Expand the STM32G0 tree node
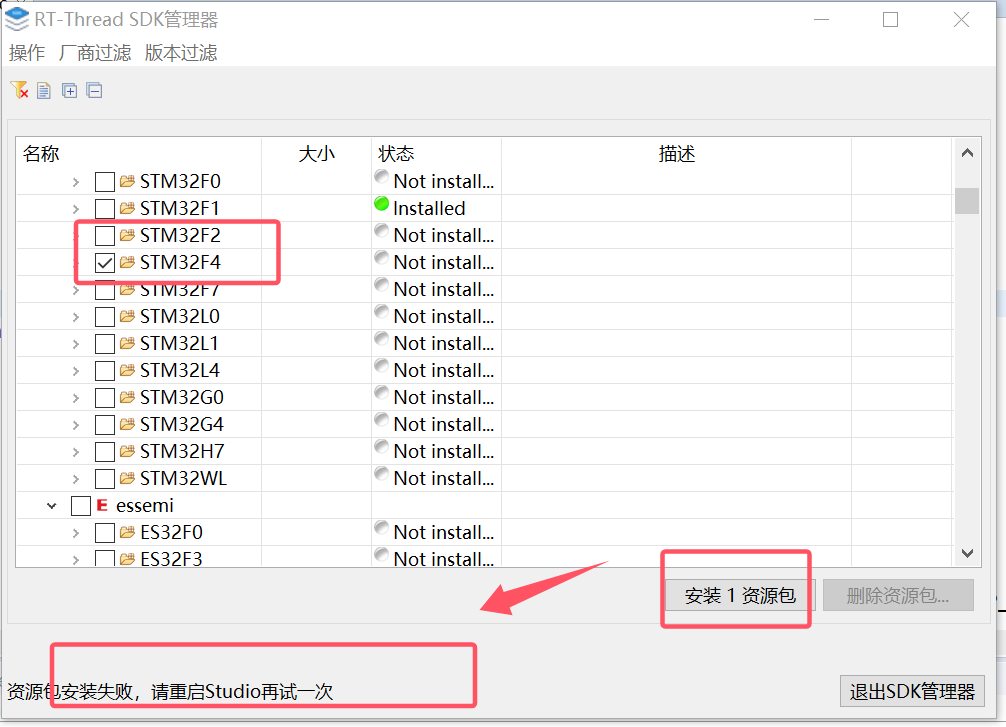Screen dimensions: 1006x727 click(76, 398)
